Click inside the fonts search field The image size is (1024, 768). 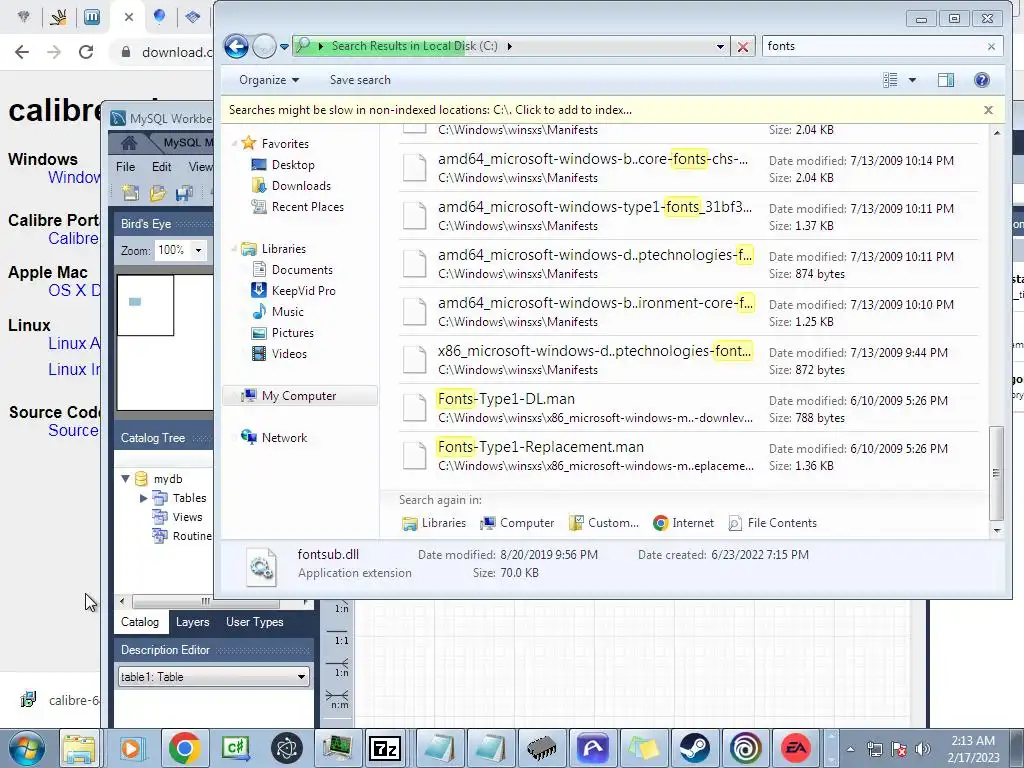(x=875, y=46)
